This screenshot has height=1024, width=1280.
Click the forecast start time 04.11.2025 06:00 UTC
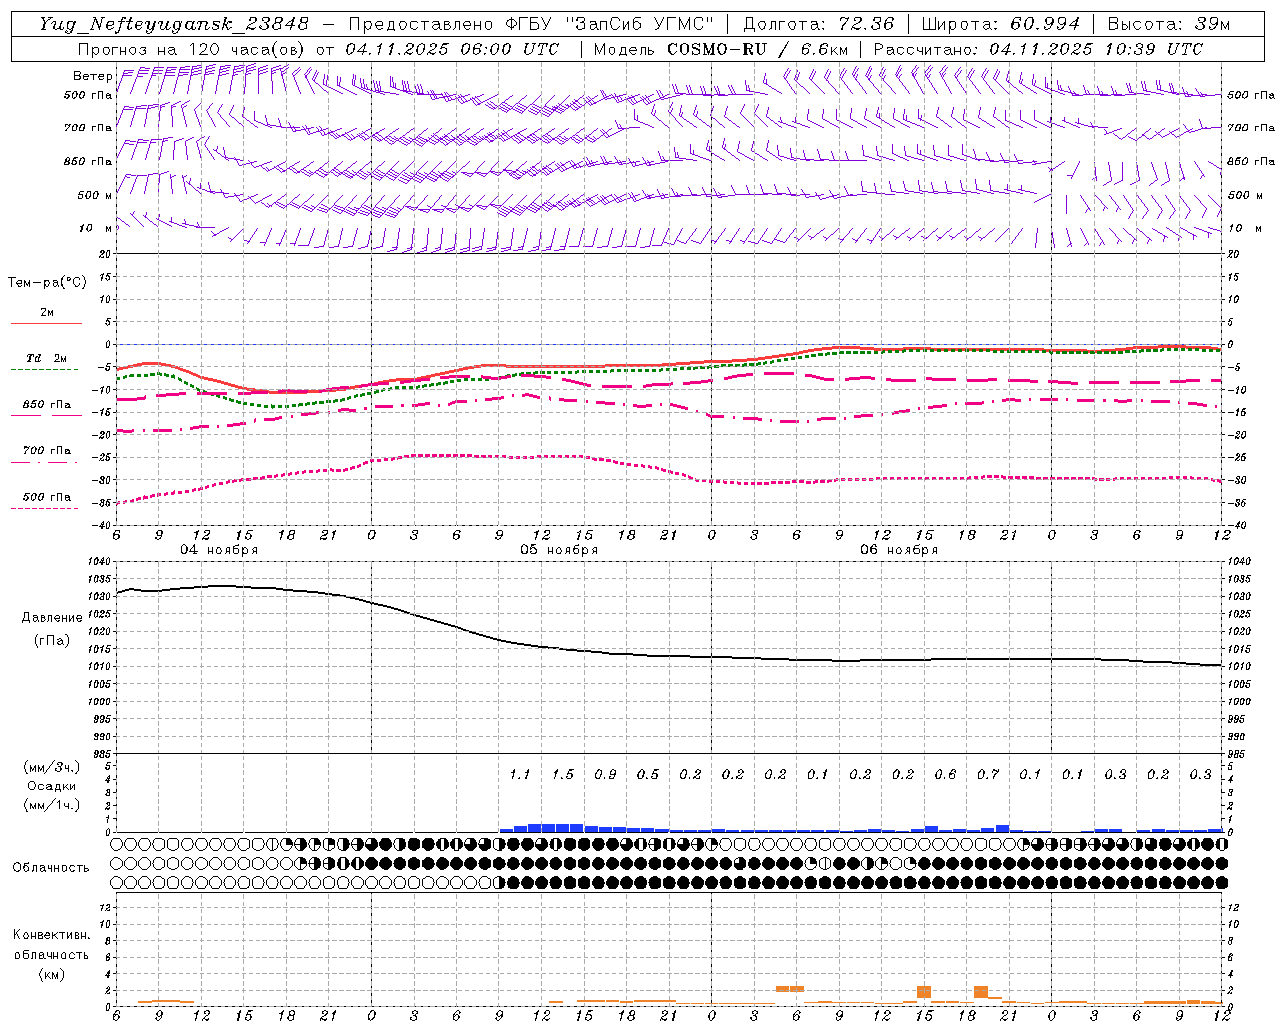(452, 49)
